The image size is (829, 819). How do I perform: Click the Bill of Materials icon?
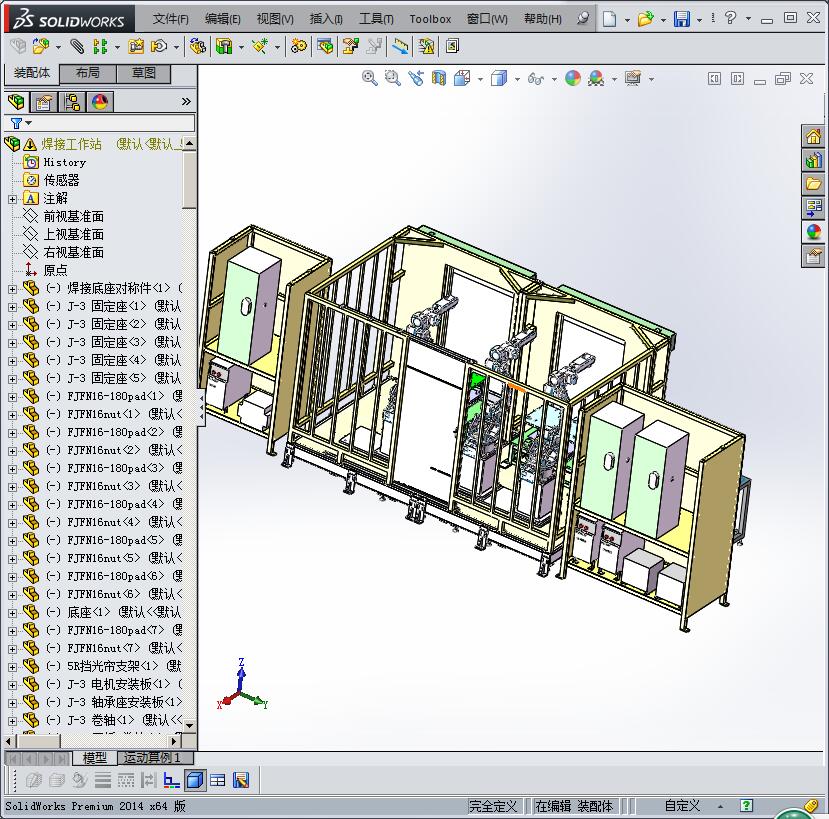tap(325, 47)
